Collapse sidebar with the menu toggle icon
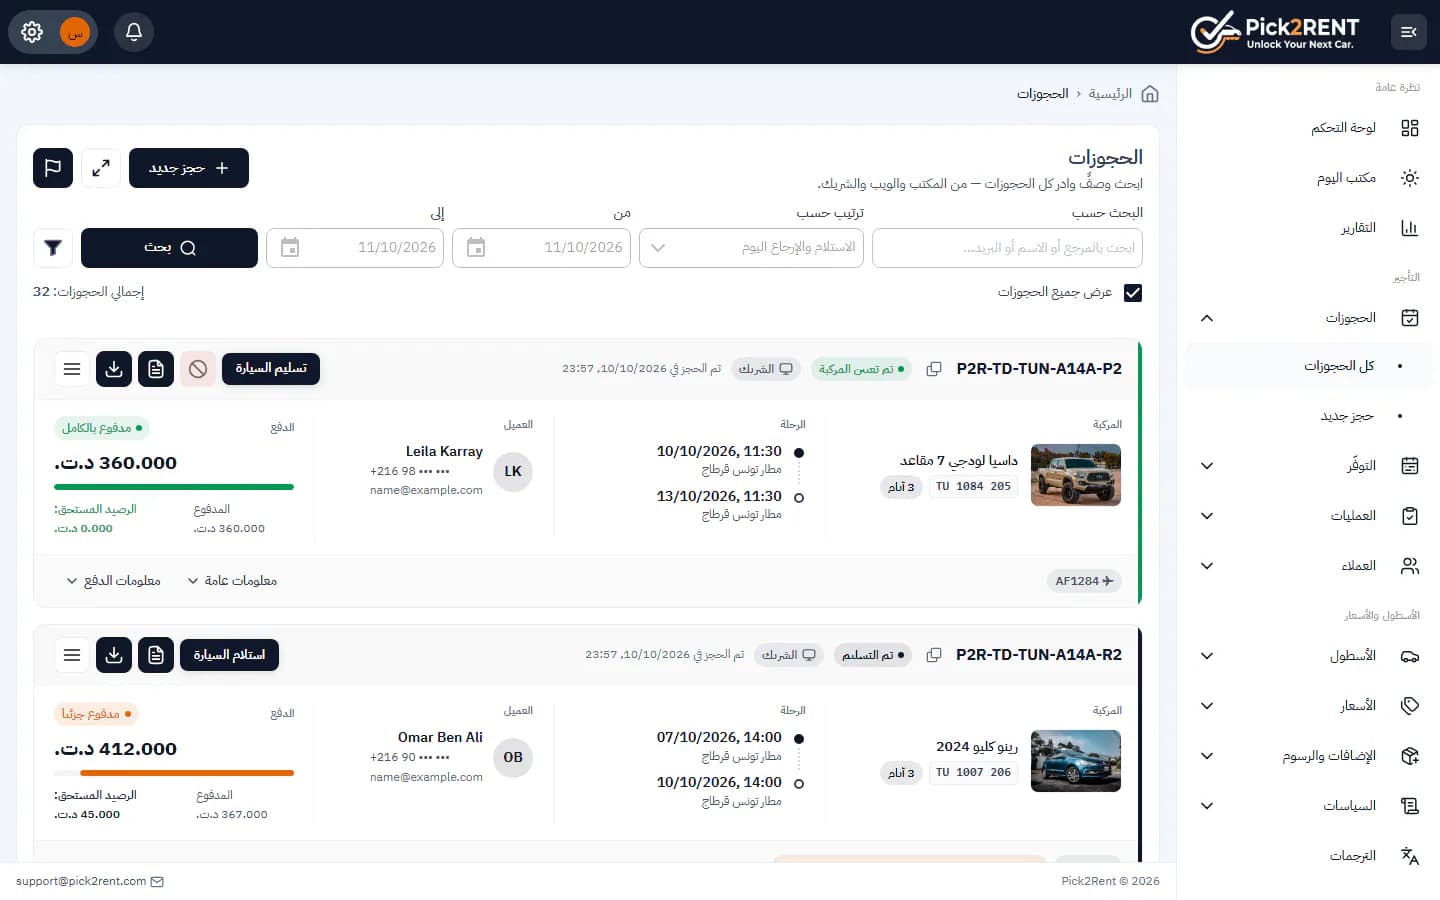The image size is (1440, 900). [1409, 32]
